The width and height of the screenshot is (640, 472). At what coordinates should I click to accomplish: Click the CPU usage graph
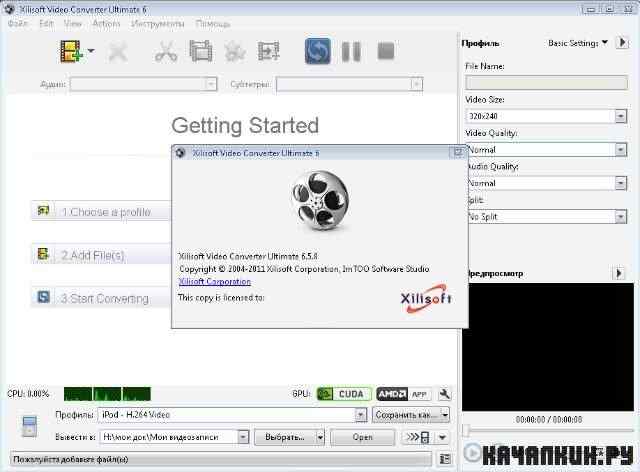pyautogui.click(x=107, y=394)
